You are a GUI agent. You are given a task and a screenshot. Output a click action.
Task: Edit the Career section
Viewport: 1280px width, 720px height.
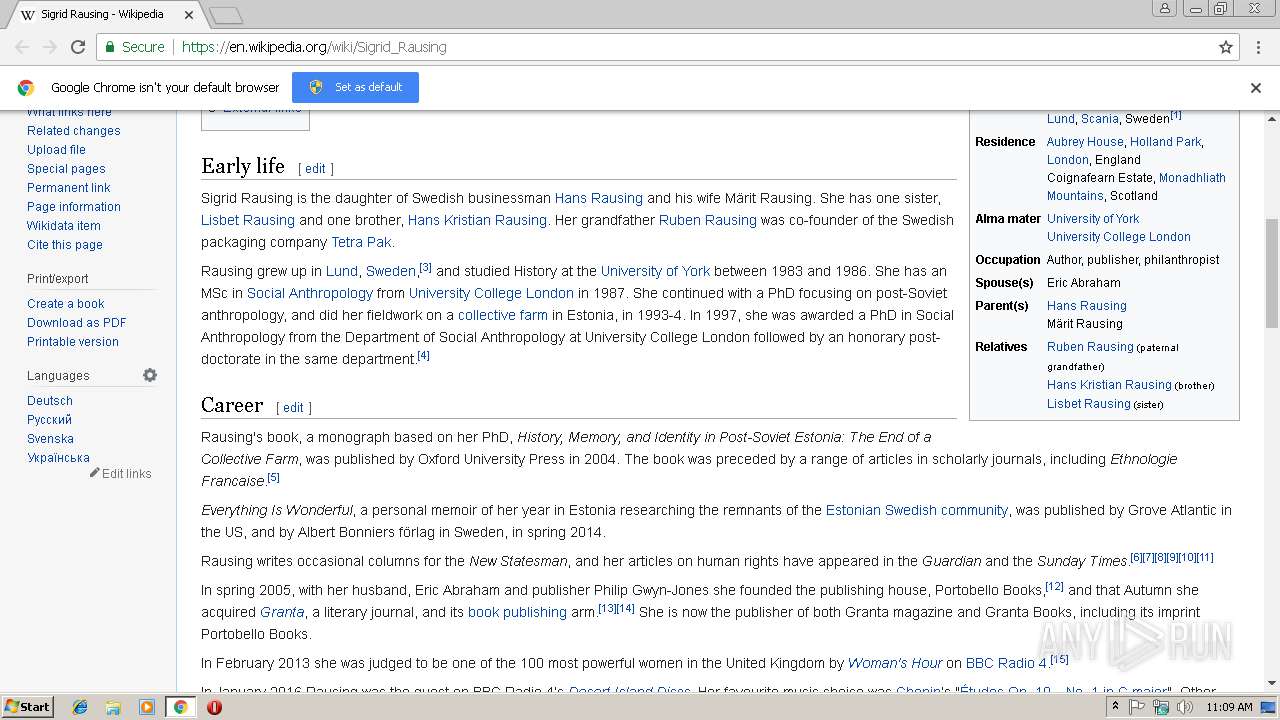[293, 408]
